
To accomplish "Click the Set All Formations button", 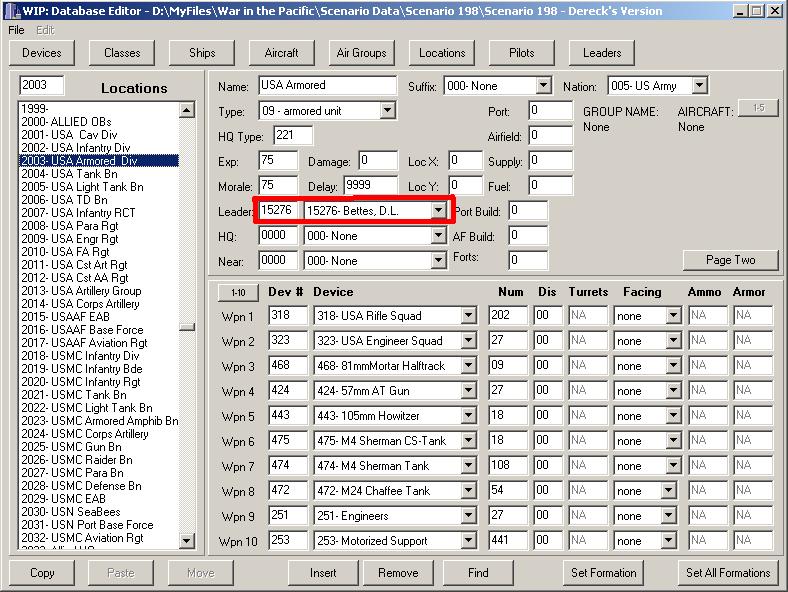I will point(728,573).
